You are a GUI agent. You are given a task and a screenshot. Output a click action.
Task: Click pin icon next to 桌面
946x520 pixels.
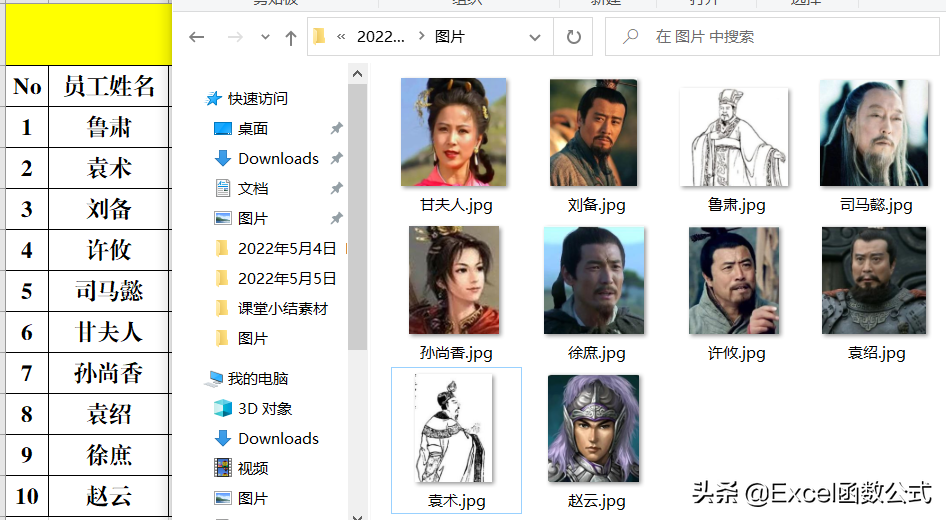coord(337,128)
